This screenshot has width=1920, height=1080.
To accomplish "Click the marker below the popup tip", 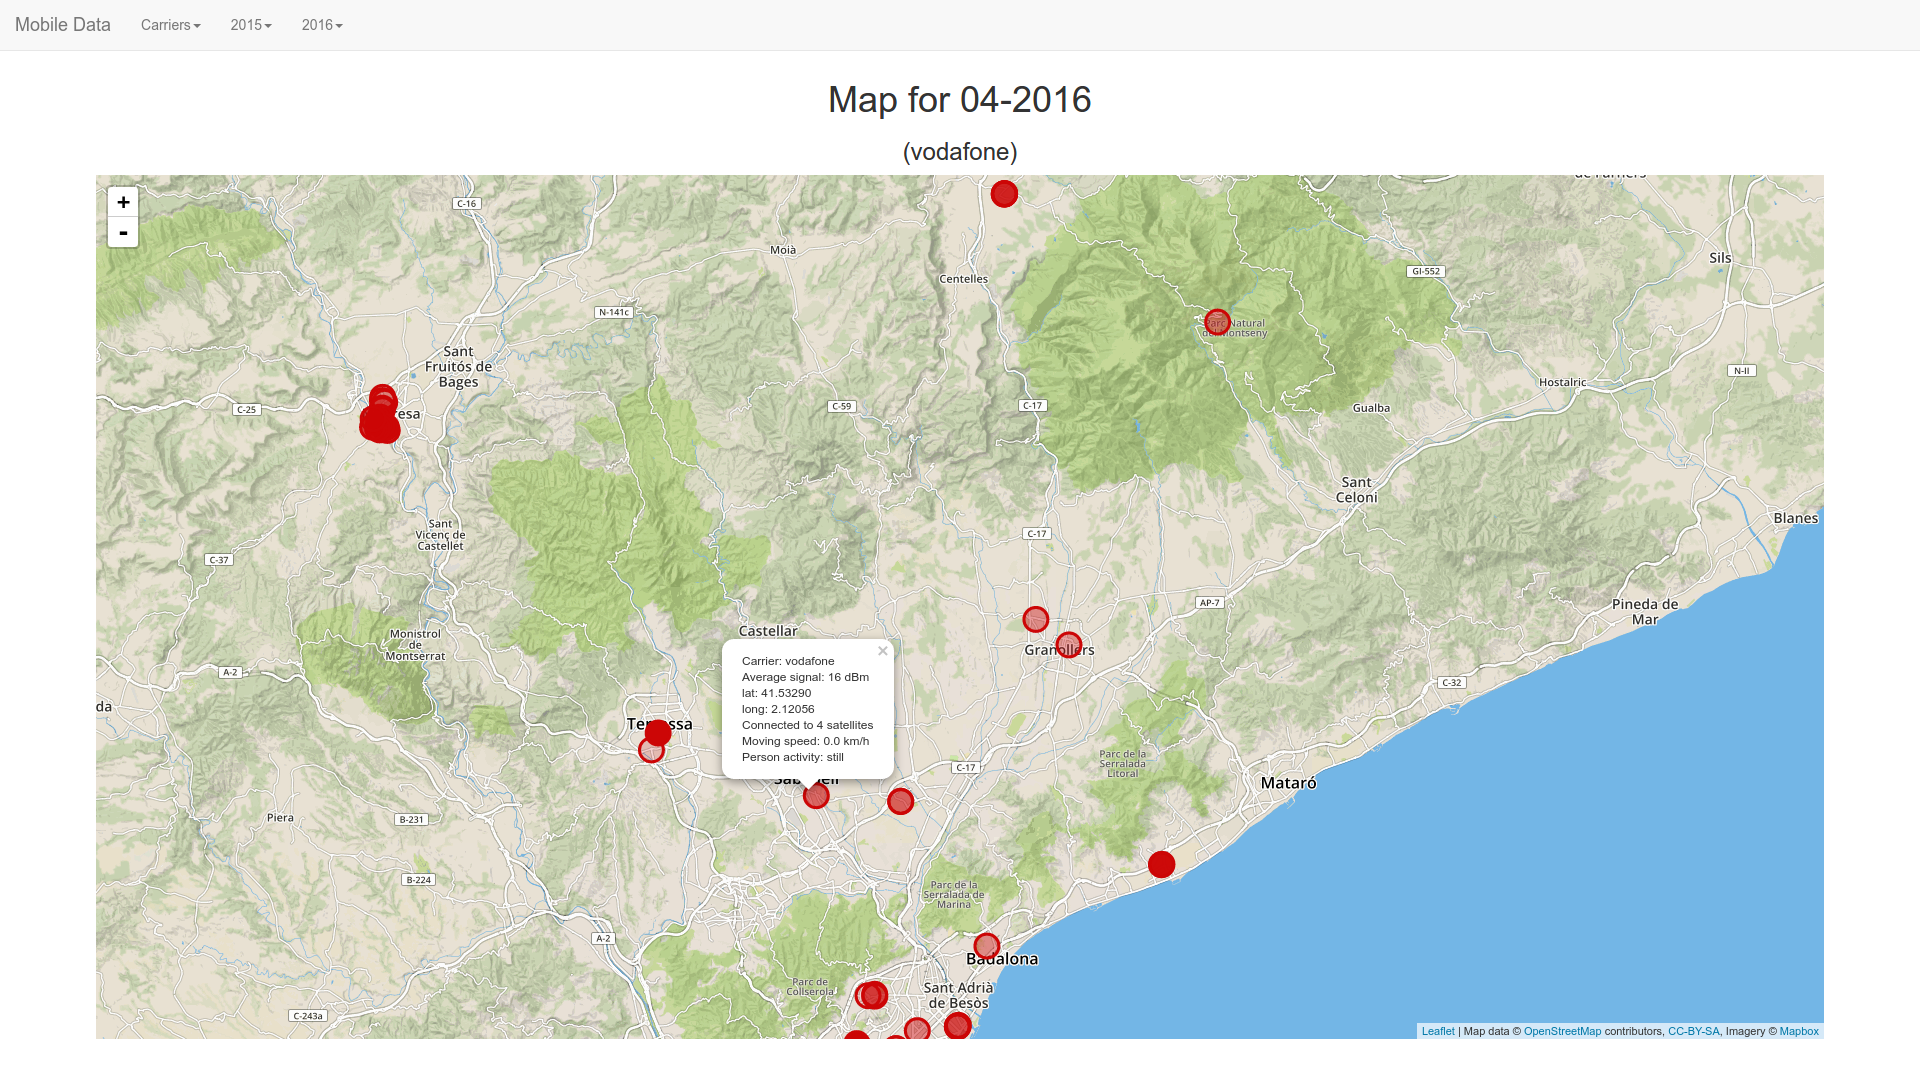I will coord(816,796).
